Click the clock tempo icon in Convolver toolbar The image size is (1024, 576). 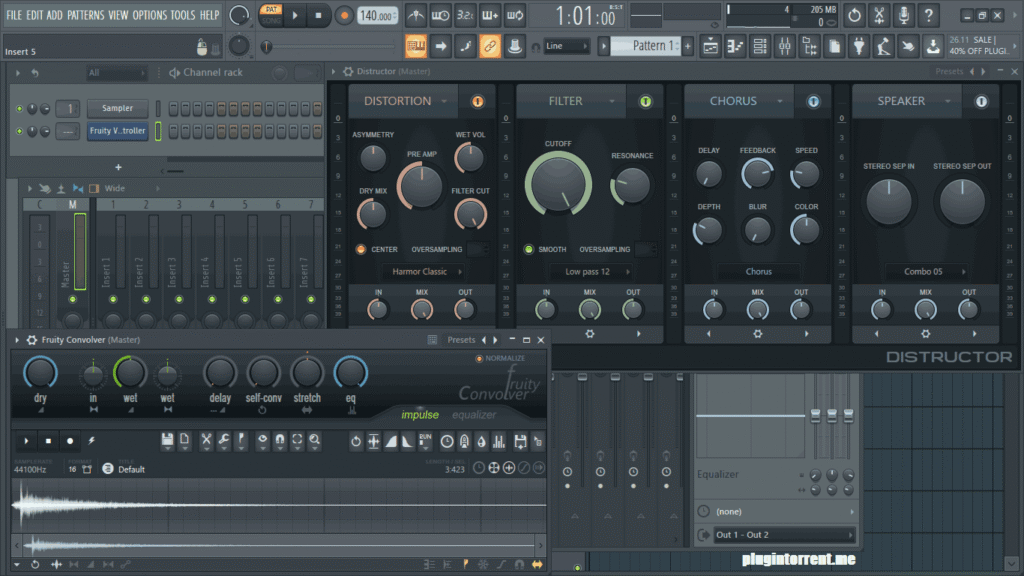click(447, 441)
